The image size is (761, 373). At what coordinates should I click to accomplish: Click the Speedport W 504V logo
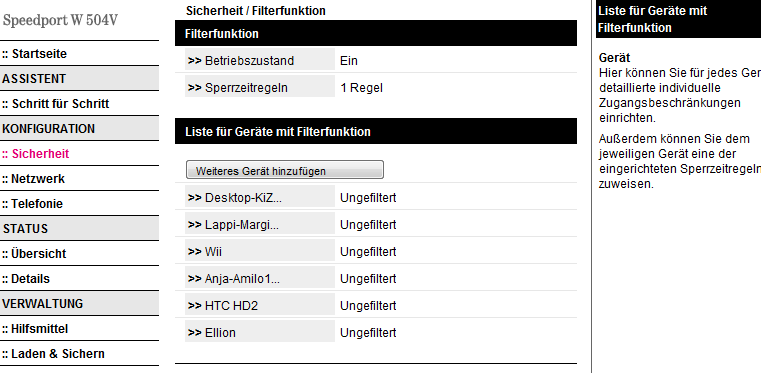[x=60, y=21]
